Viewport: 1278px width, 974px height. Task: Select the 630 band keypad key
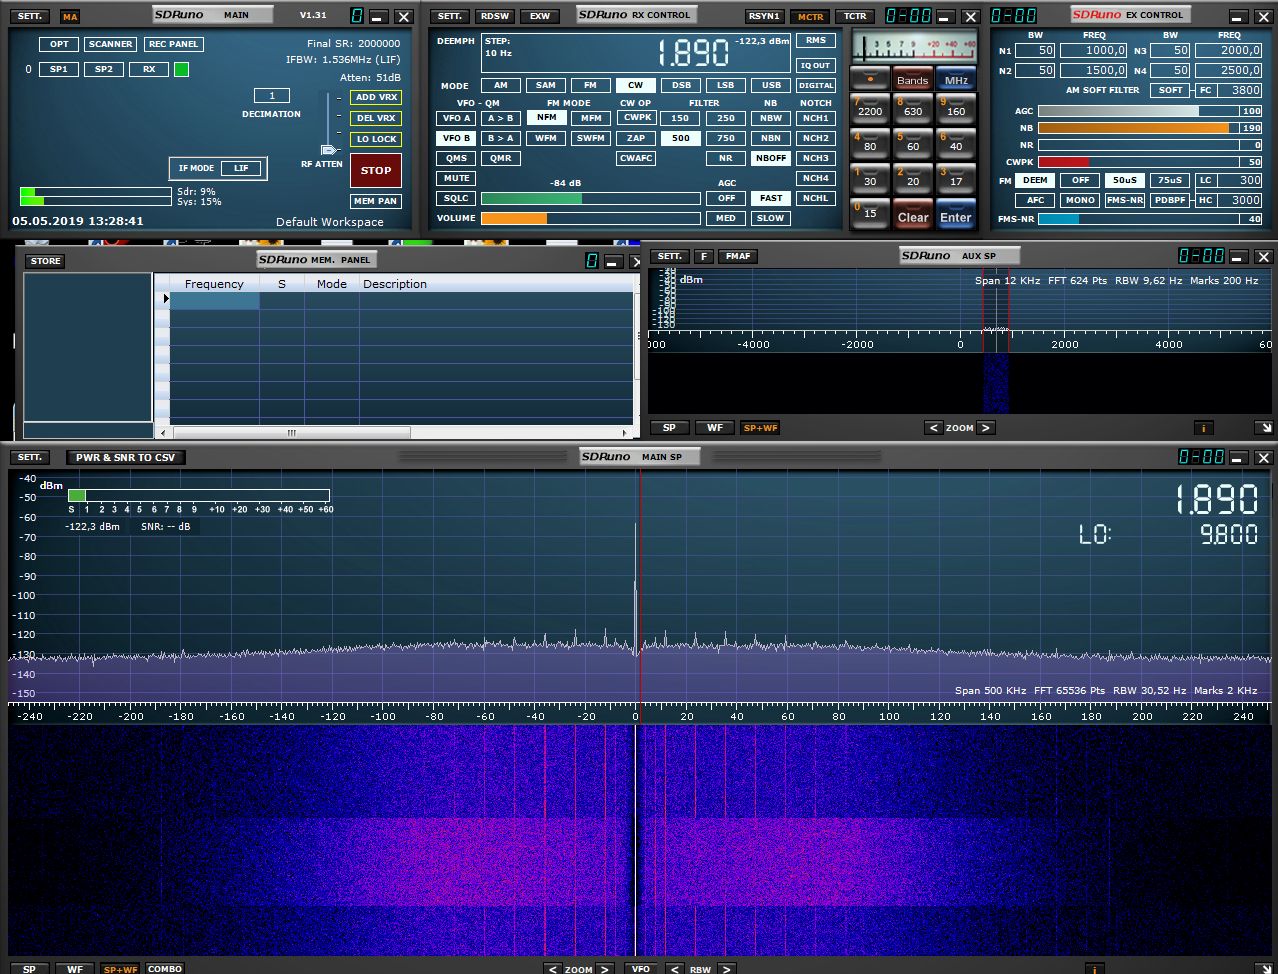click(913, 108)
